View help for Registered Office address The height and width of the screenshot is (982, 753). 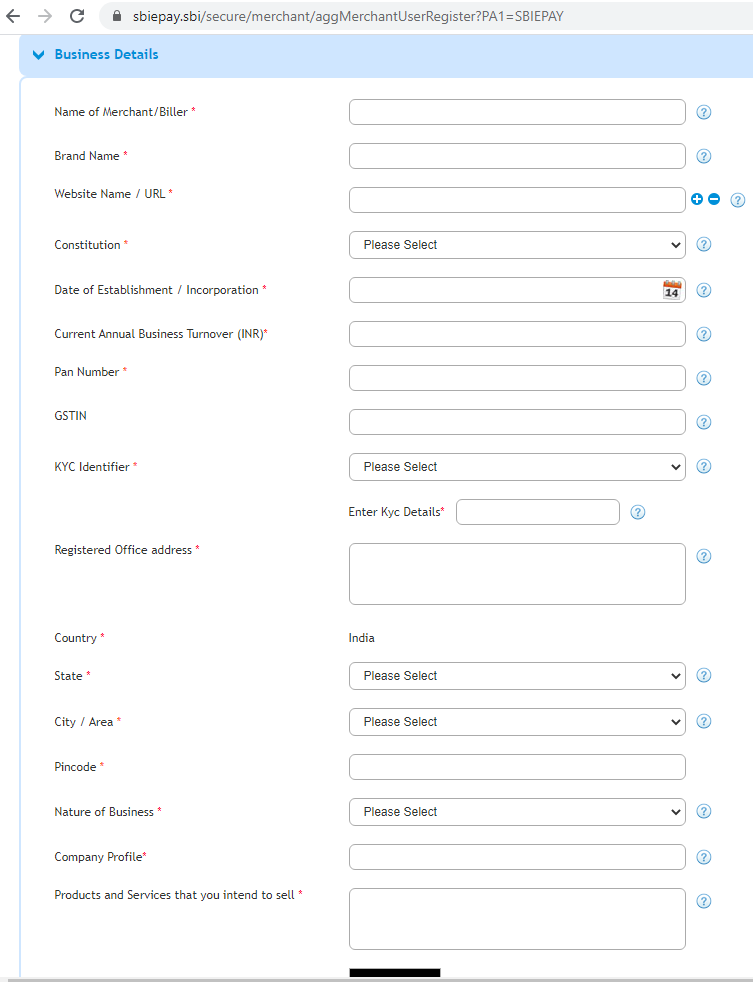pyautogui.click(x=703, y=556)
